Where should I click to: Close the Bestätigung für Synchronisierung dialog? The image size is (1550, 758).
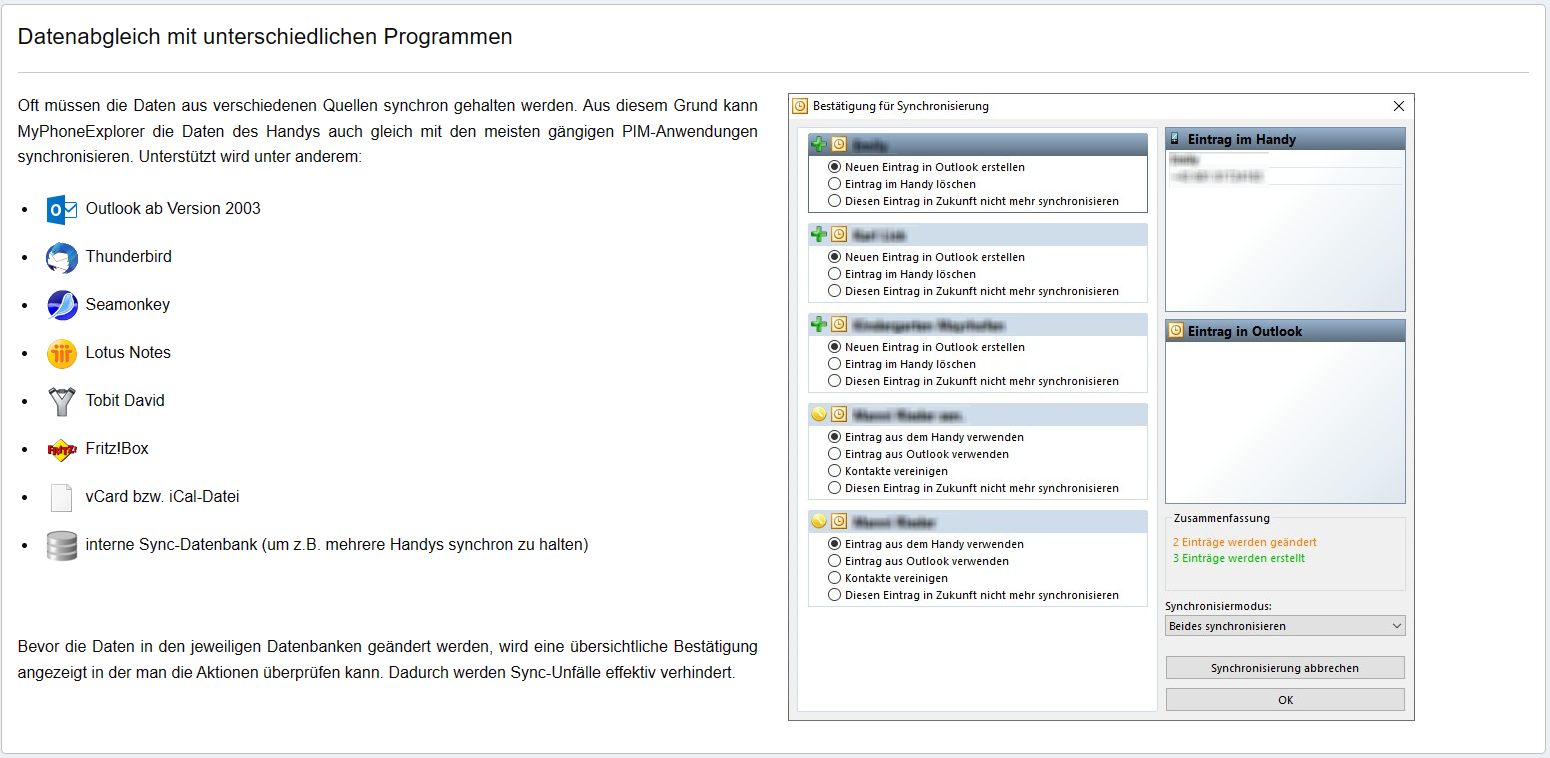click(x=1399, y=106)
